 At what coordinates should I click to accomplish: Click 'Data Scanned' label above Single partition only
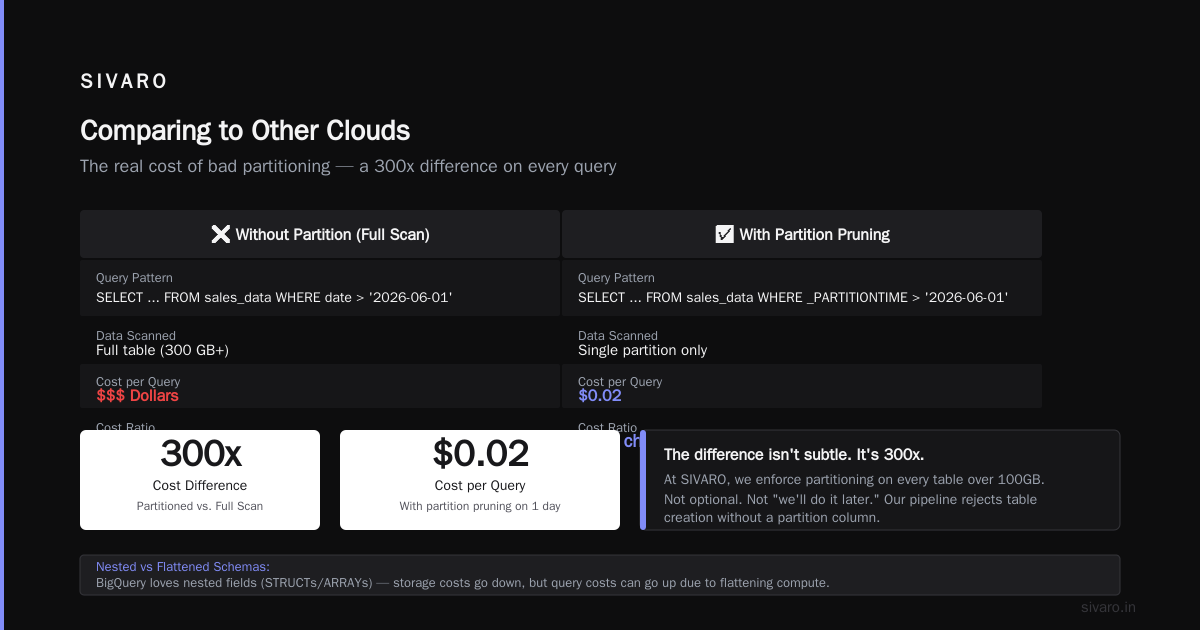(x=618, y=336)
